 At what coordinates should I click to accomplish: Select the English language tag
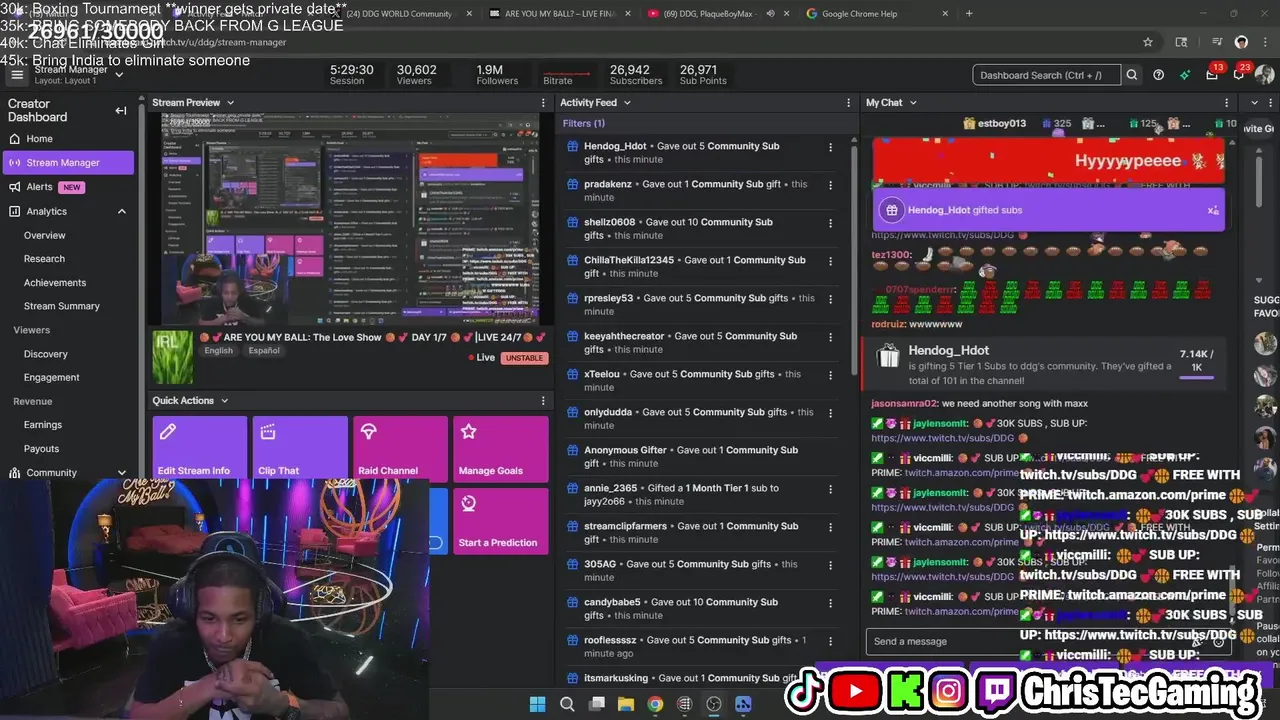(x=218, y=351)
